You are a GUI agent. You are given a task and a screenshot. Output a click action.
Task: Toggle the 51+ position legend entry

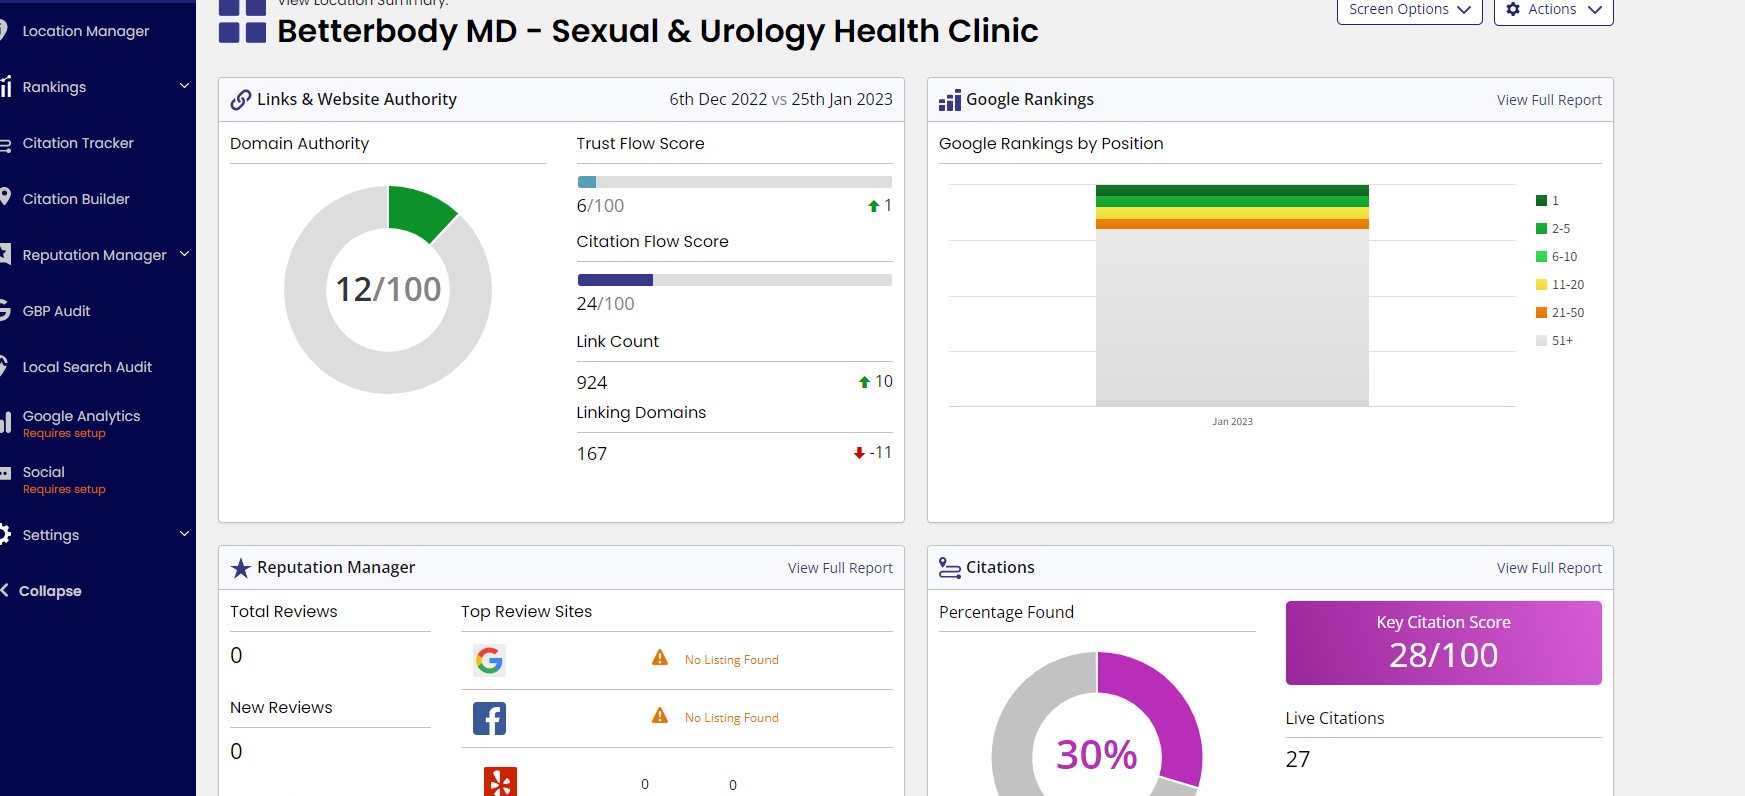(1555, 341)
